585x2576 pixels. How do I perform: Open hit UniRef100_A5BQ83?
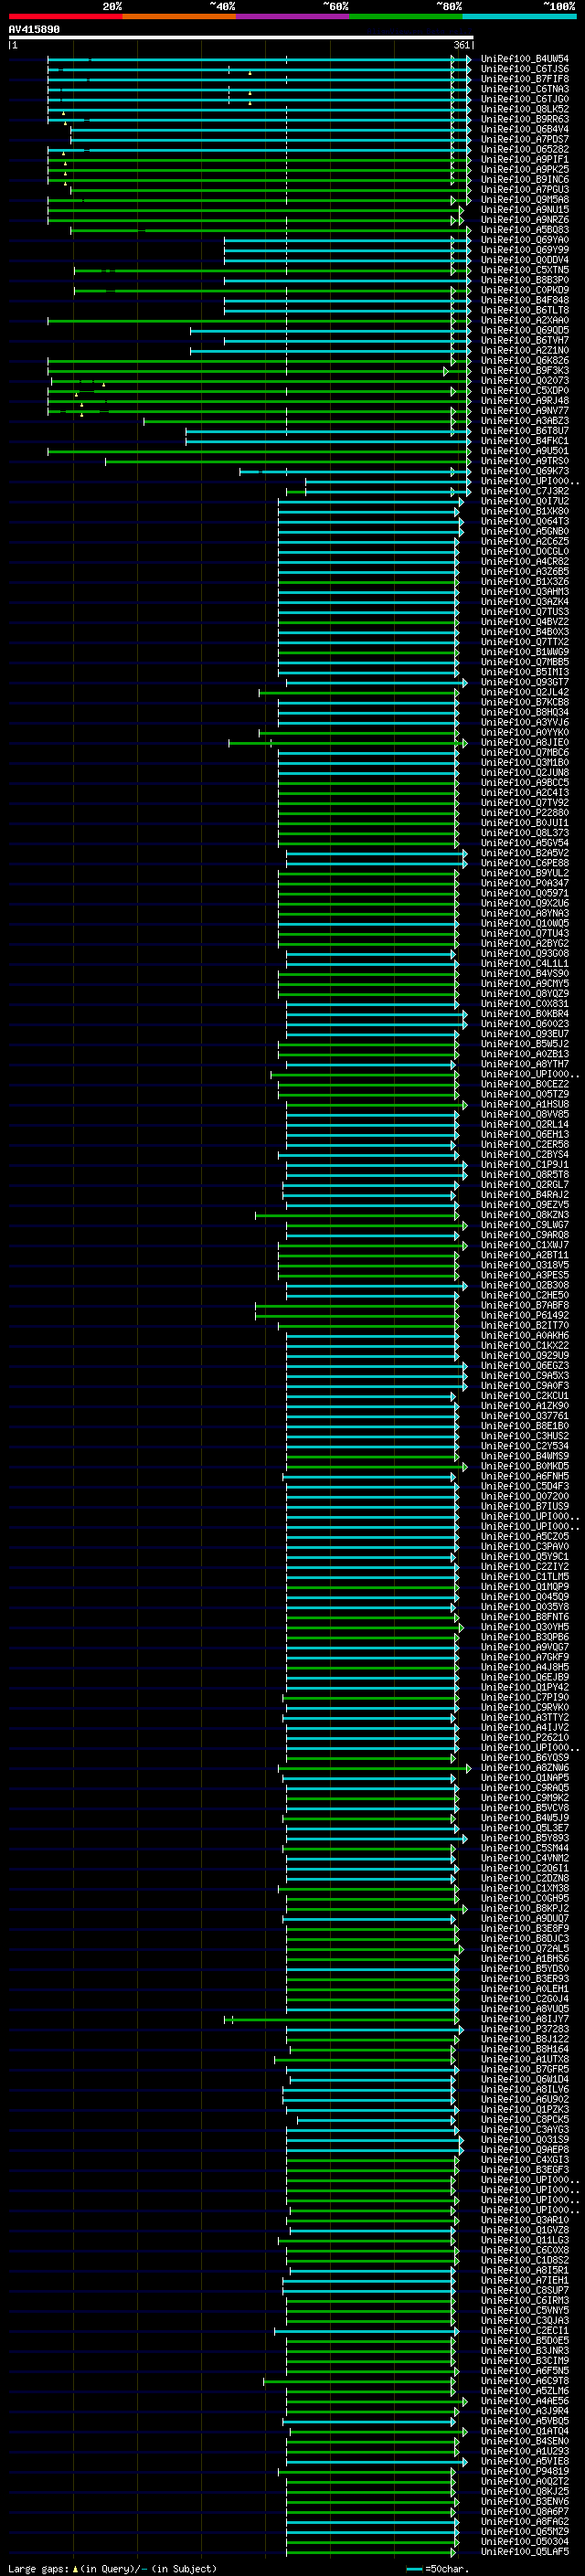tap(525, 230)
